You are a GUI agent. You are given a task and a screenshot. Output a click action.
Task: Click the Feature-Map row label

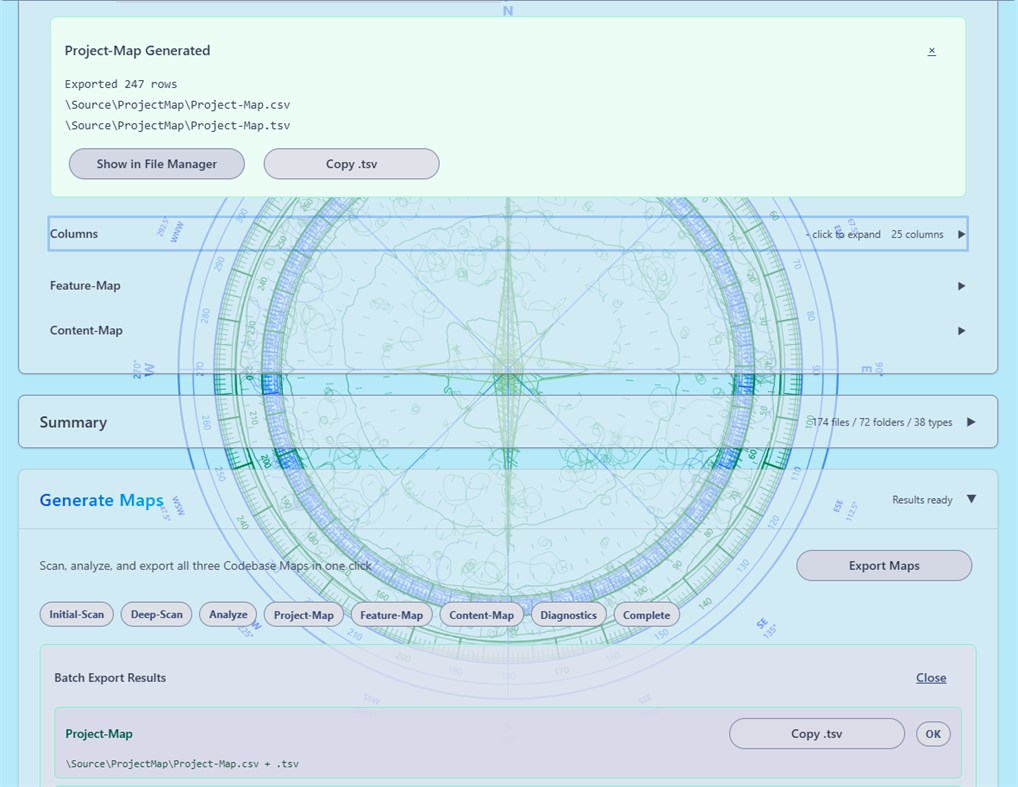(85, 286)
